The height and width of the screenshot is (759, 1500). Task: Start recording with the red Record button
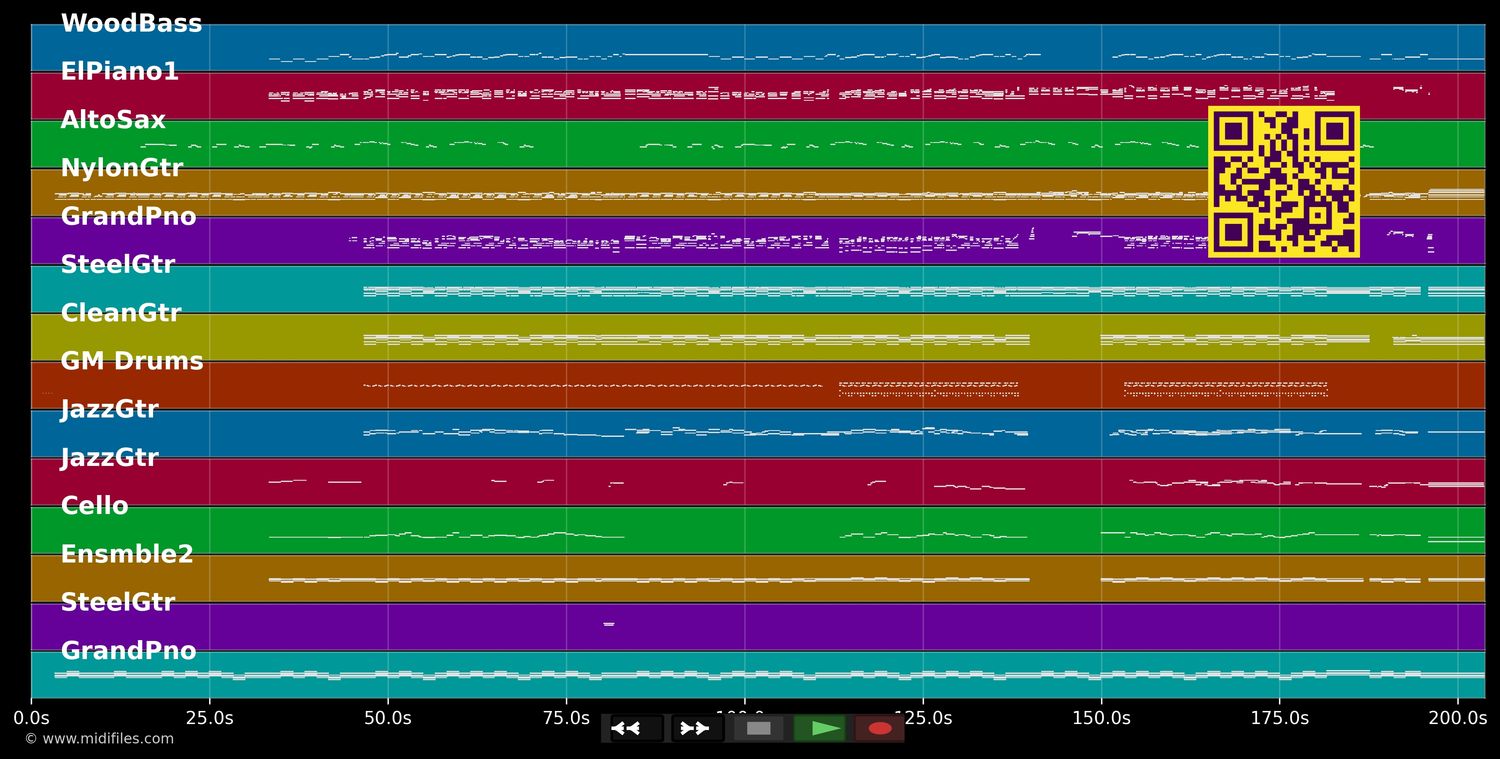[x=880, y=728]
